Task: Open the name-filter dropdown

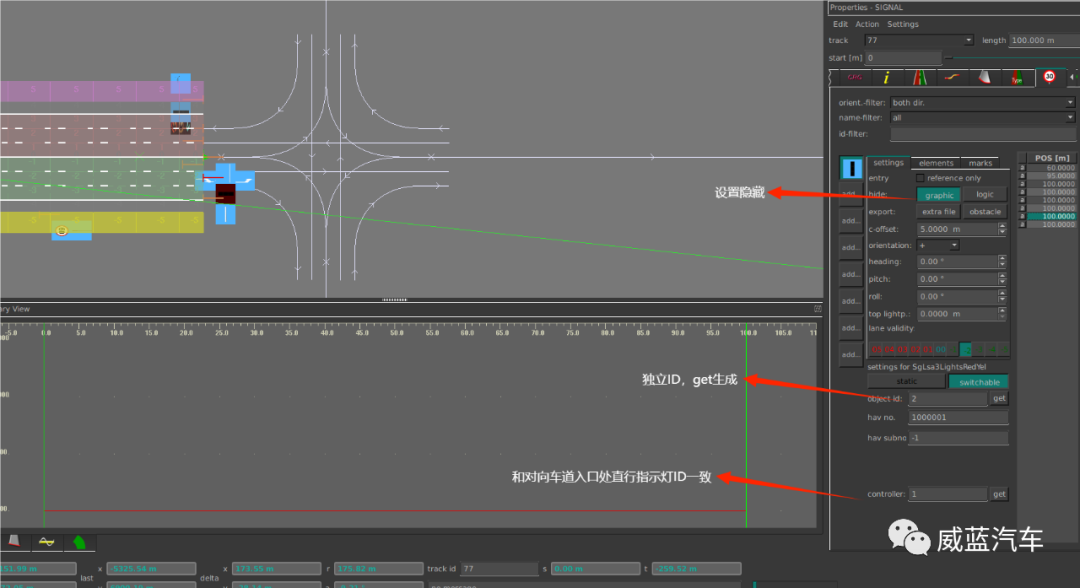Action: pyautogui.click(x=1070, y=117)
